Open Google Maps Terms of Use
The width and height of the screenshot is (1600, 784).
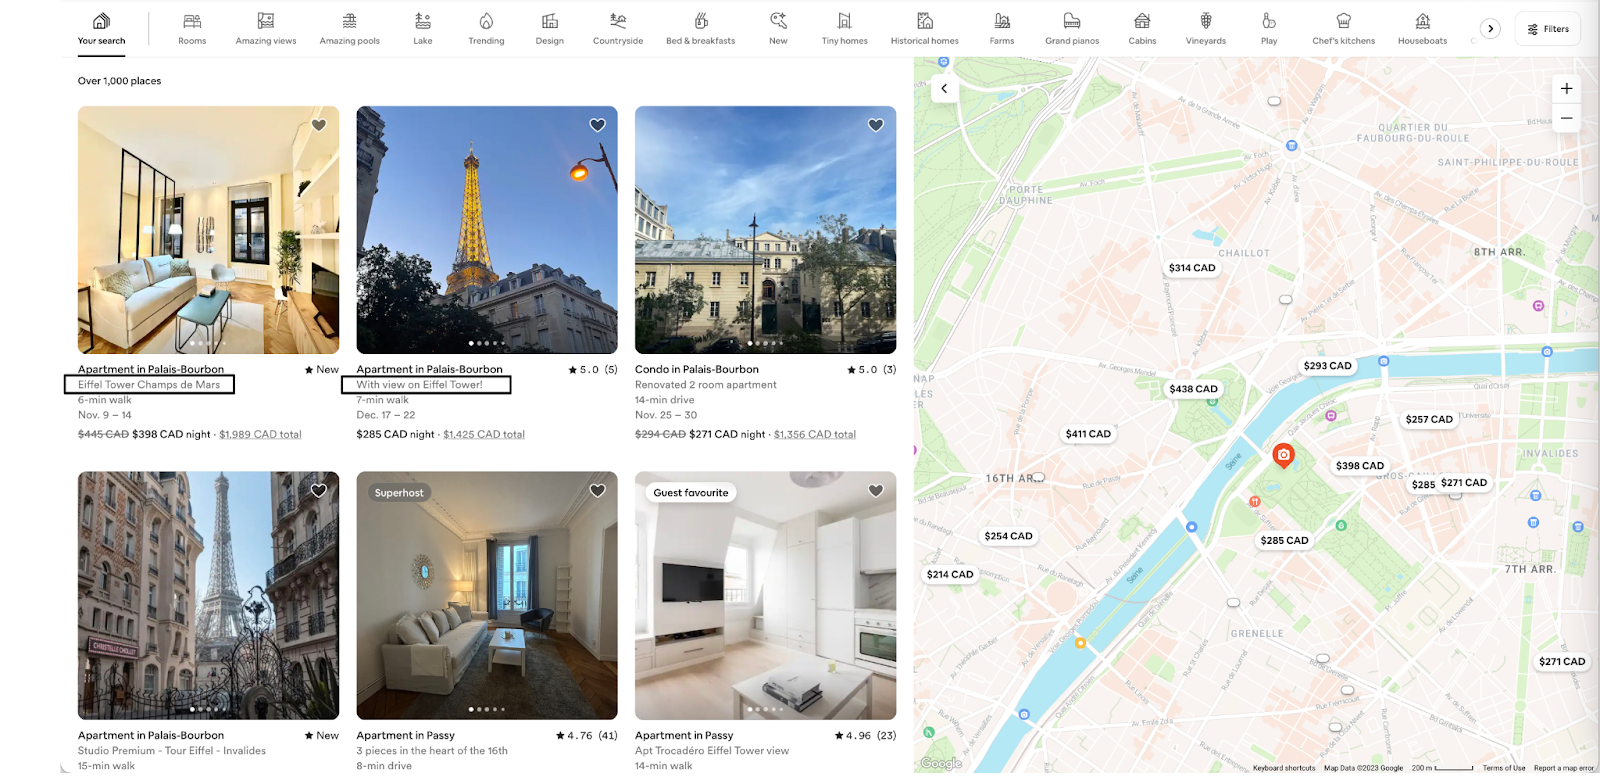click(1504, 768)
